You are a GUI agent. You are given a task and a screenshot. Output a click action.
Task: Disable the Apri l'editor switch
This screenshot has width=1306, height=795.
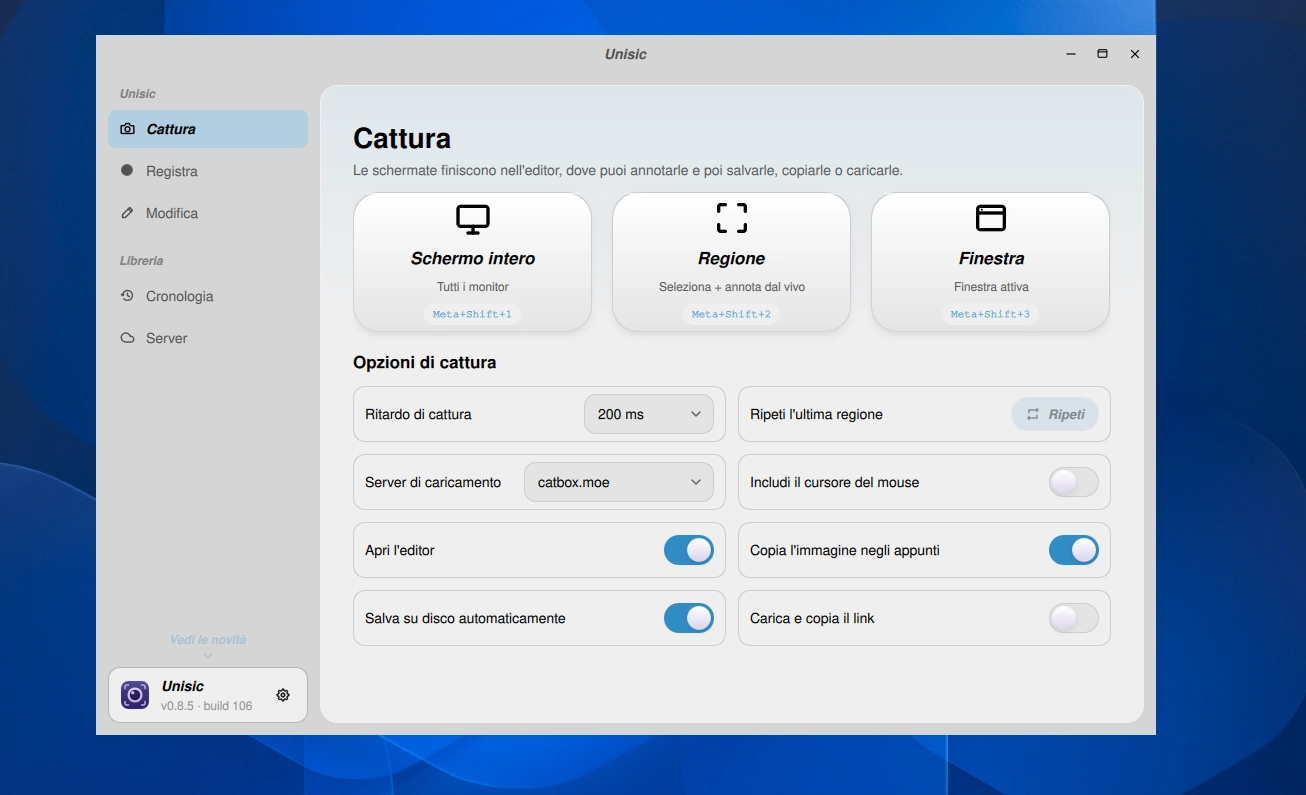click(689, 550)
